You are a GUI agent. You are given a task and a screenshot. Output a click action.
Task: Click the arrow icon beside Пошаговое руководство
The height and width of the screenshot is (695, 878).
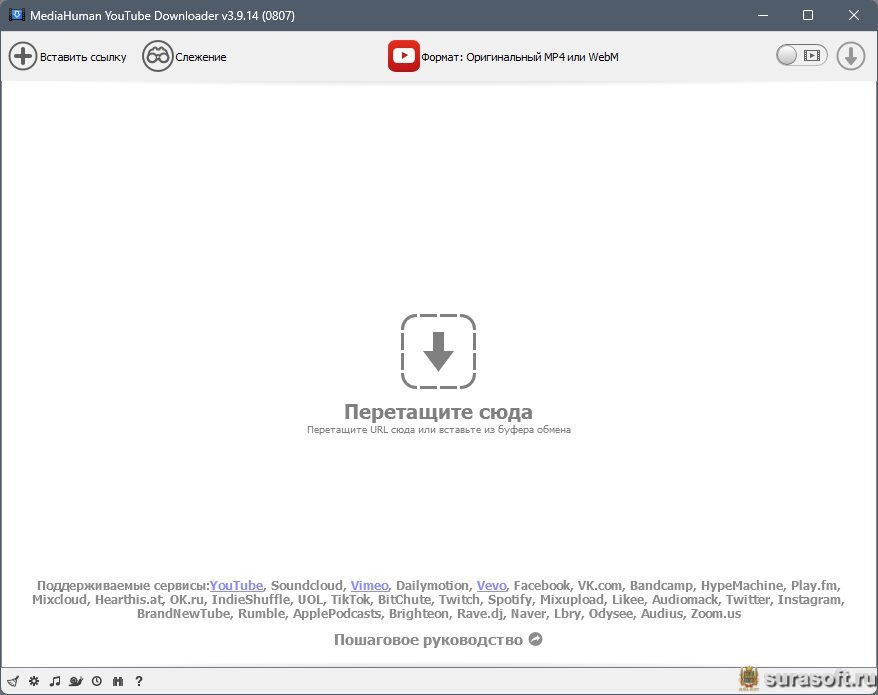tap(535, 639)
